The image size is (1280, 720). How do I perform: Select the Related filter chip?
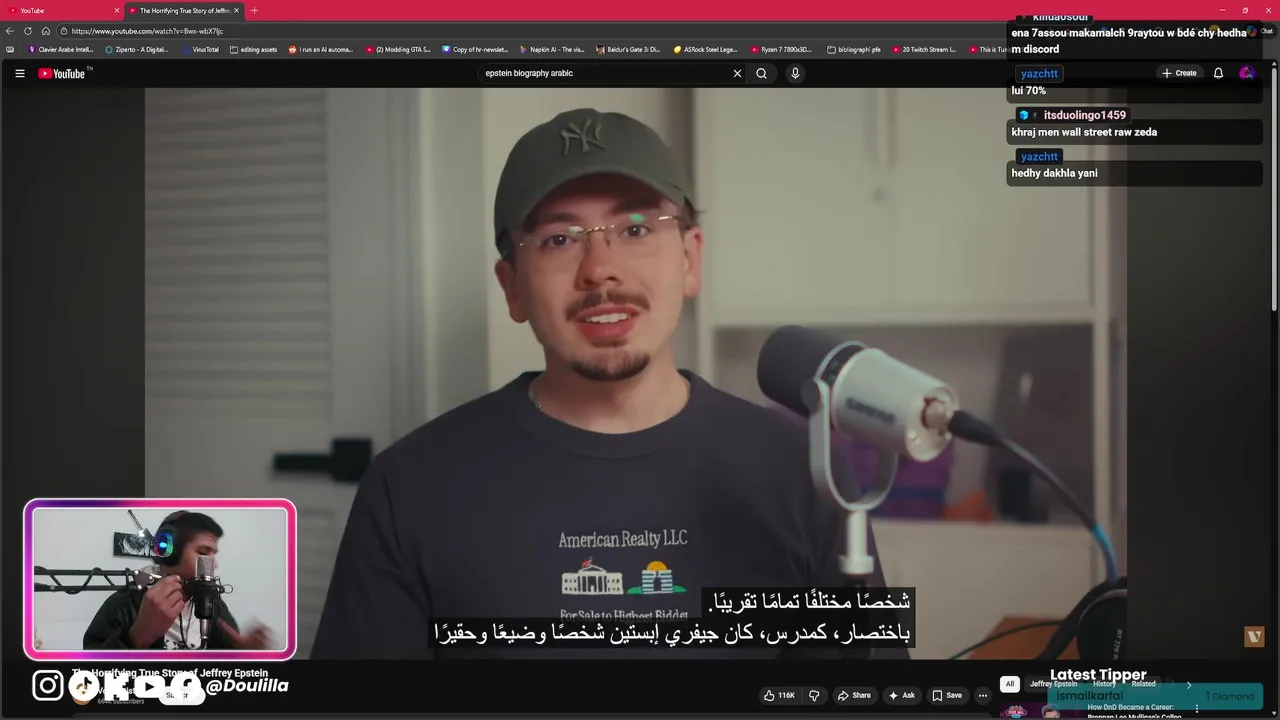[x=1143, y=684]
